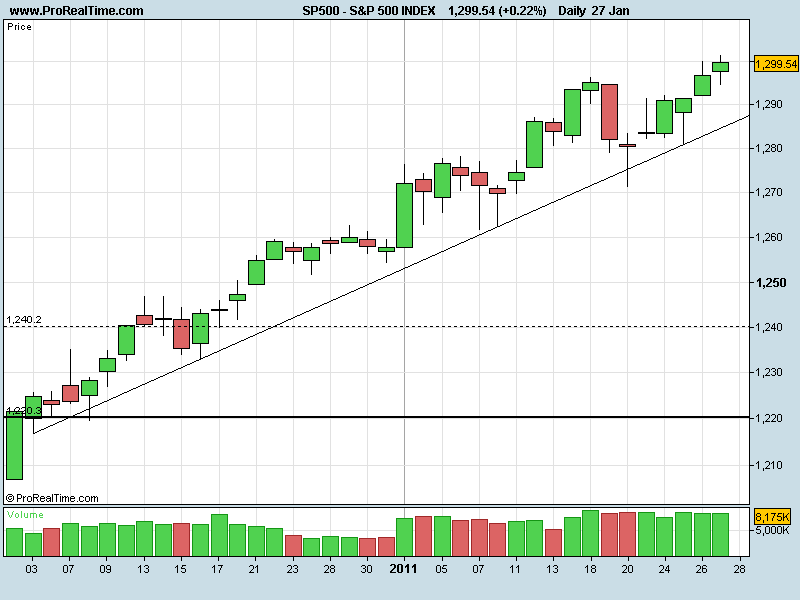Click the 26 date axis label
This screenshot has width=800, height=600.
[x=702, y=569]
